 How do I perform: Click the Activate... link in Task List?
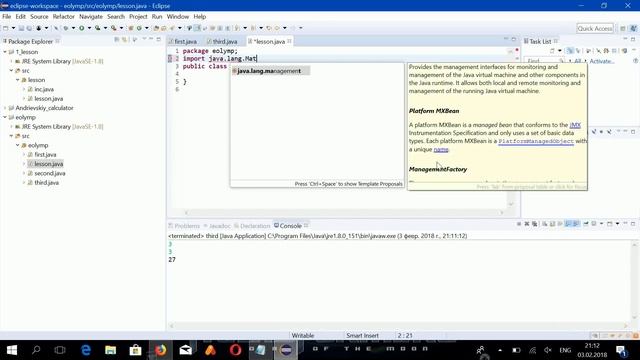602,61
